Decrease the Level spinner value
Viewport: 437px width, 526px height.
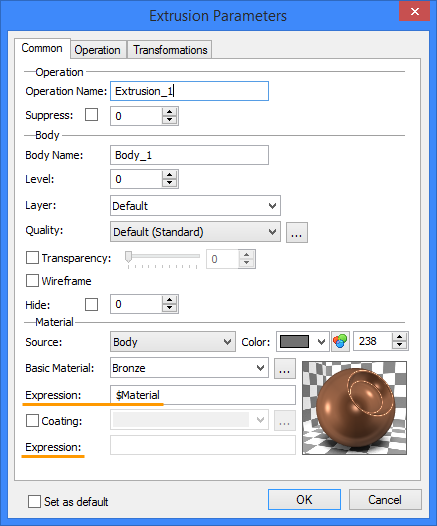click(169, 183)
